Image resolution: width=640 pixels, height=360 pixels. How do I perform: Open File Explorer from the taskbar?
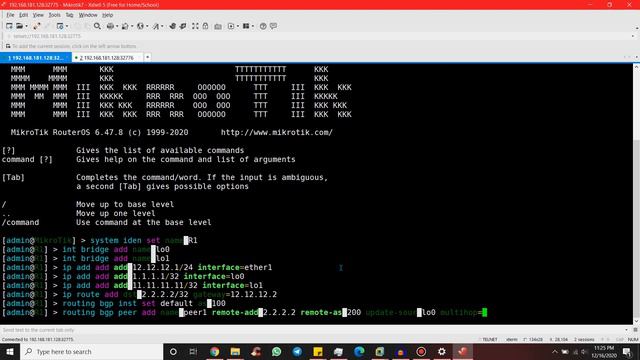(235, 351)
